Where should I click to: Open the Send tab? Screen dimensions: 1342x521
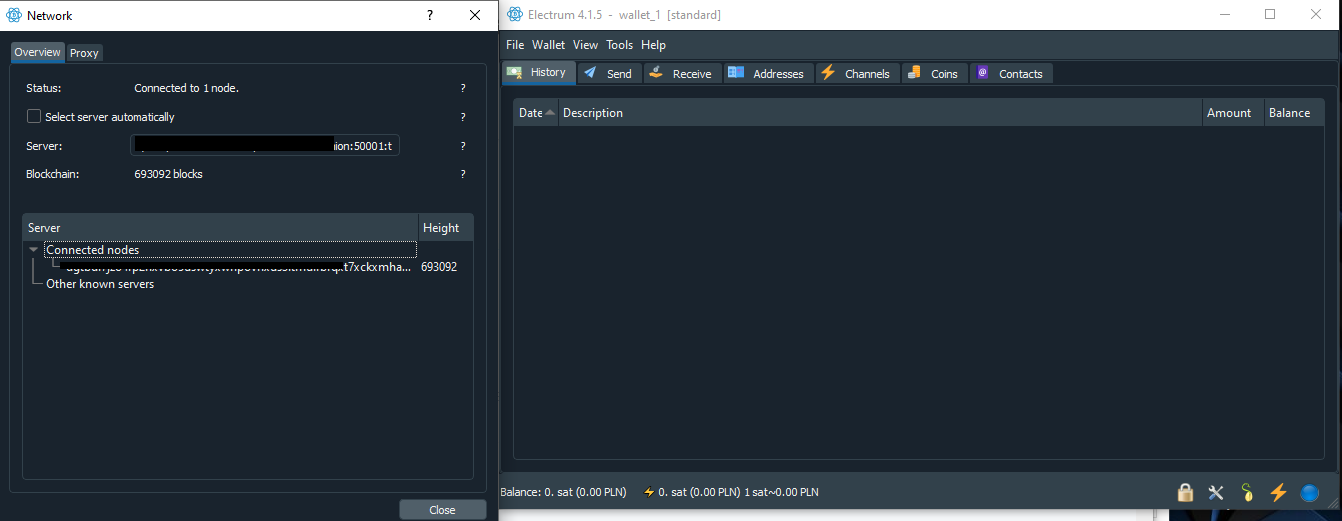pyautogui.click(x=608, y=73)
